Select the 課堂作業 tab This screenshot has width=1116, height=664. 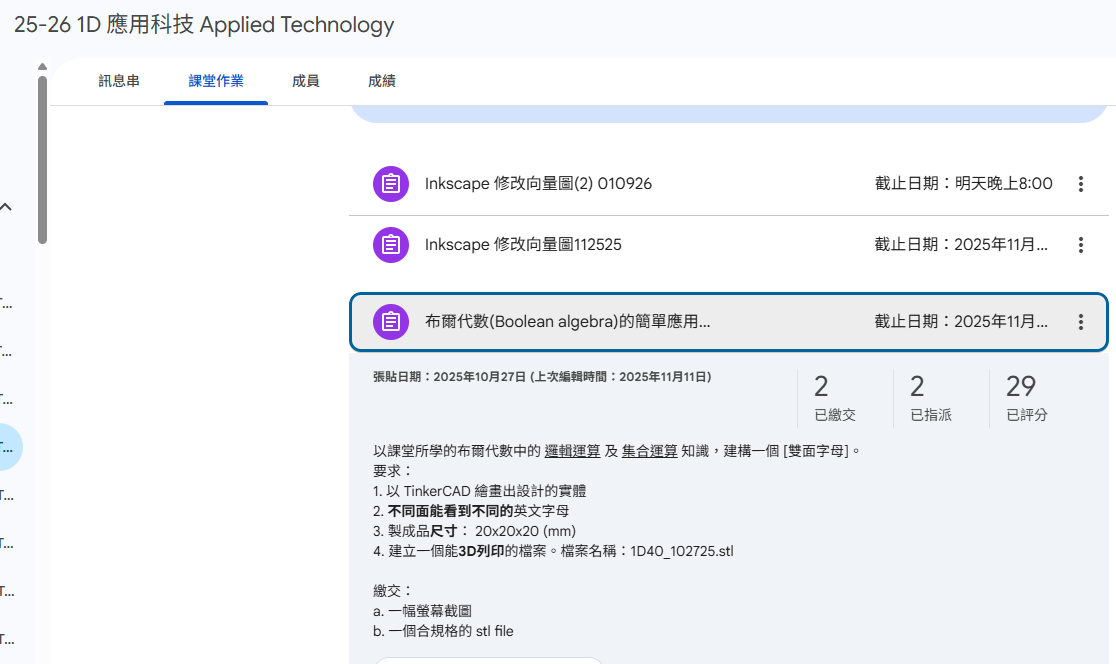click(x=216, y=81)
